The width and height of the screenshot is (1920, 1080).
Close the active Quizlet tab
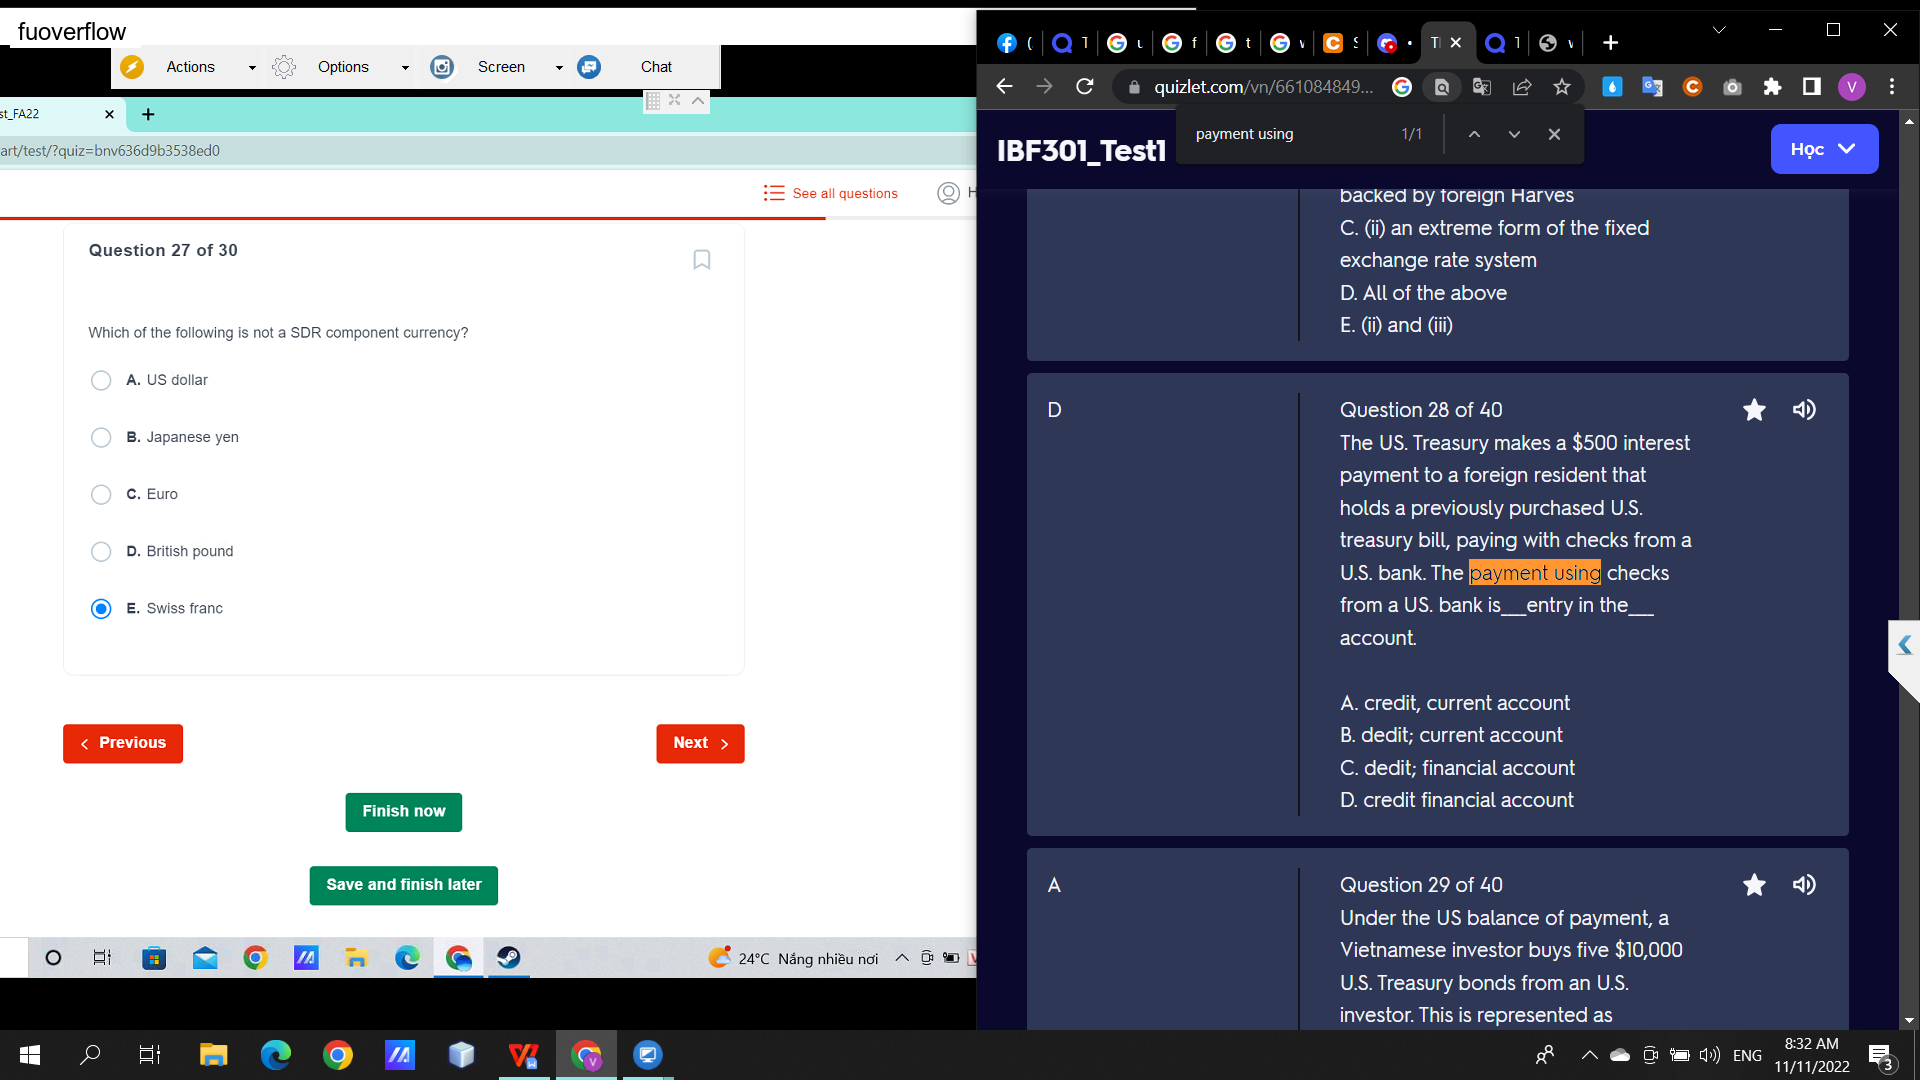click(1456, 43)
